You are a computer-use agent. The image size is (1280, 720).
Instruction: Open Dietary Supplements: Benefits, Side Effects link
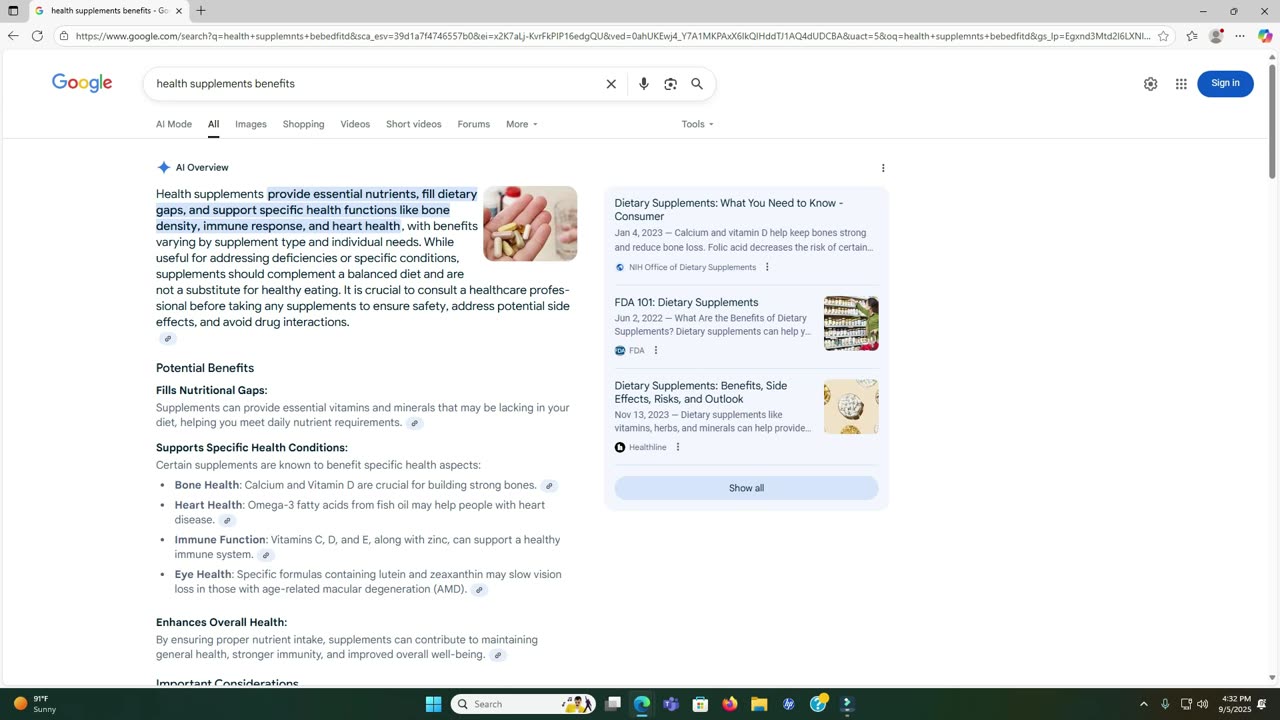pos(700,392)
